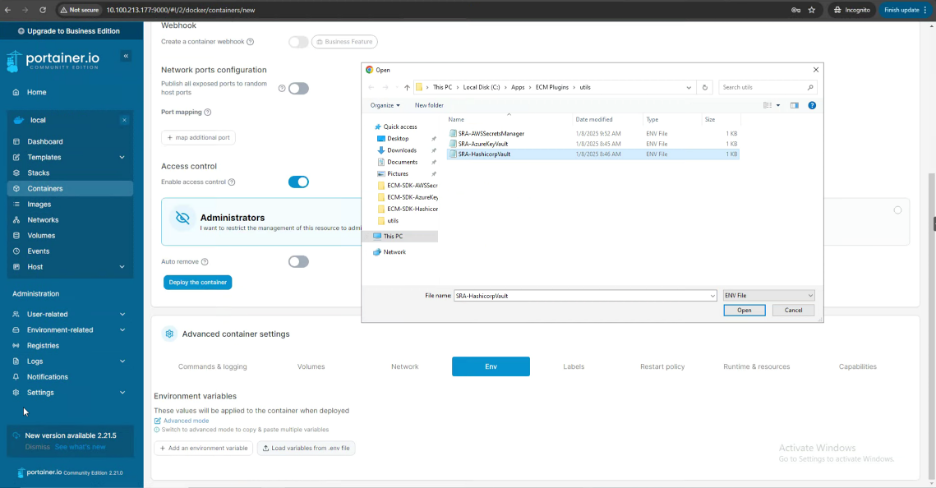This screenshot has height=488, width=936.
Task: Open Networks page in sidebar
Action: 42,220
